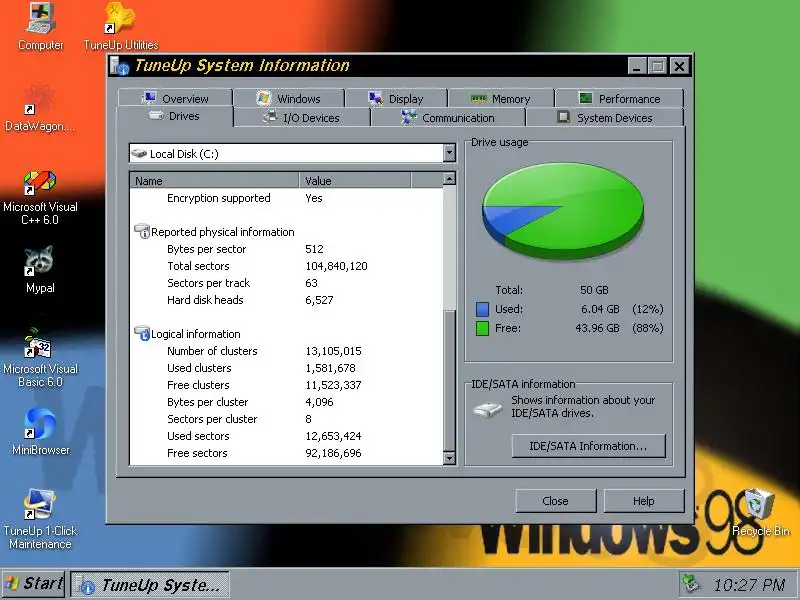Select the Sectors per track row

click(x=287, y=283)
